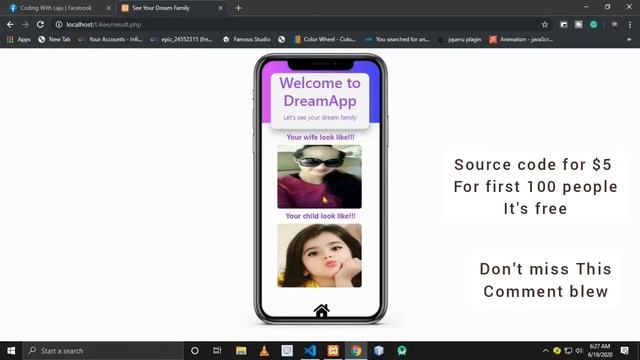Click the 'Let's see your dream family' subtitle

(320, 118)
